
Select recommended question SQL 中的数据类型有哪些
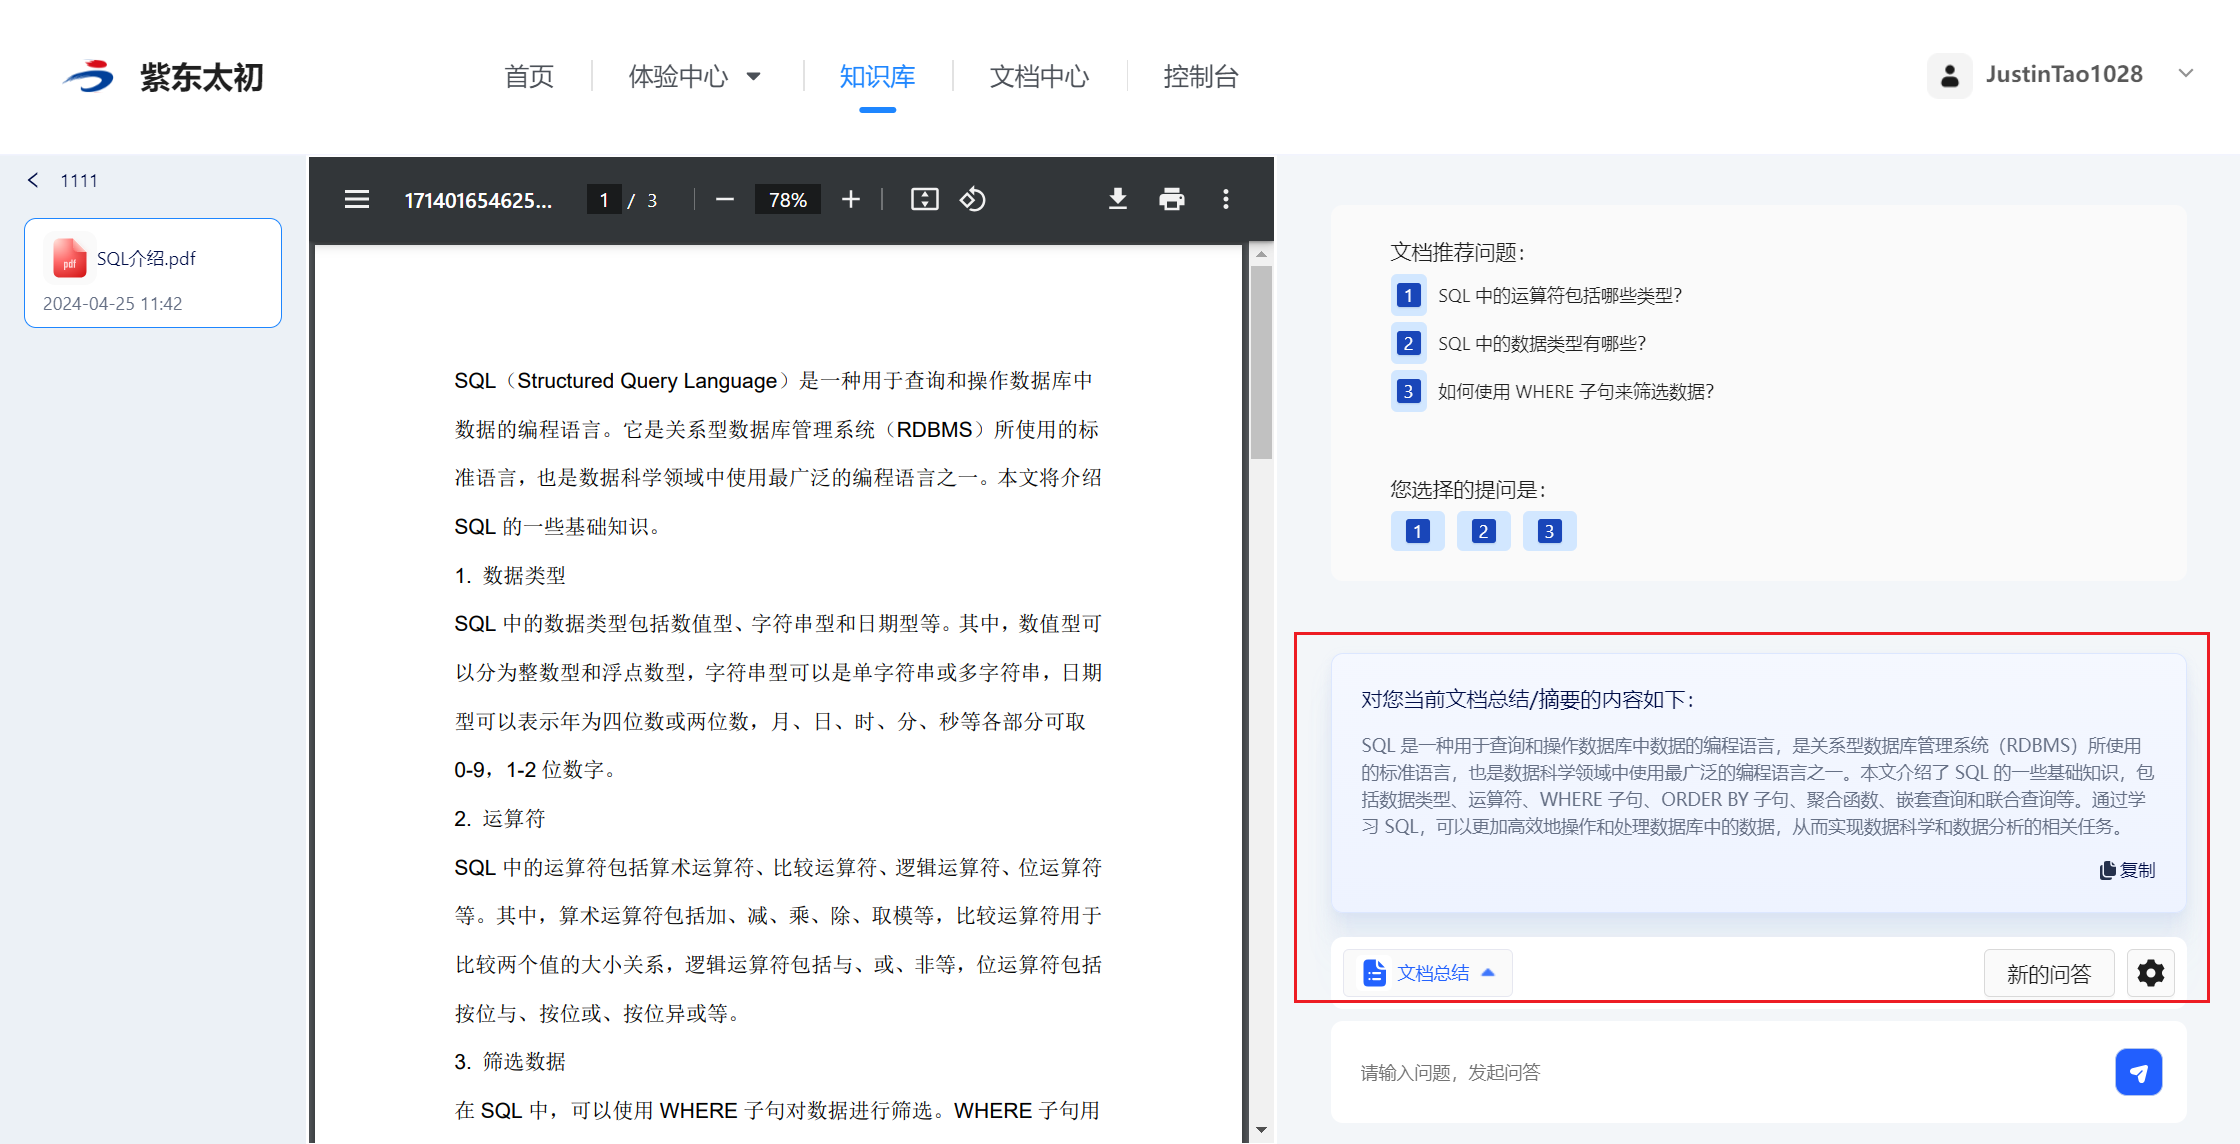(1542, 344)
